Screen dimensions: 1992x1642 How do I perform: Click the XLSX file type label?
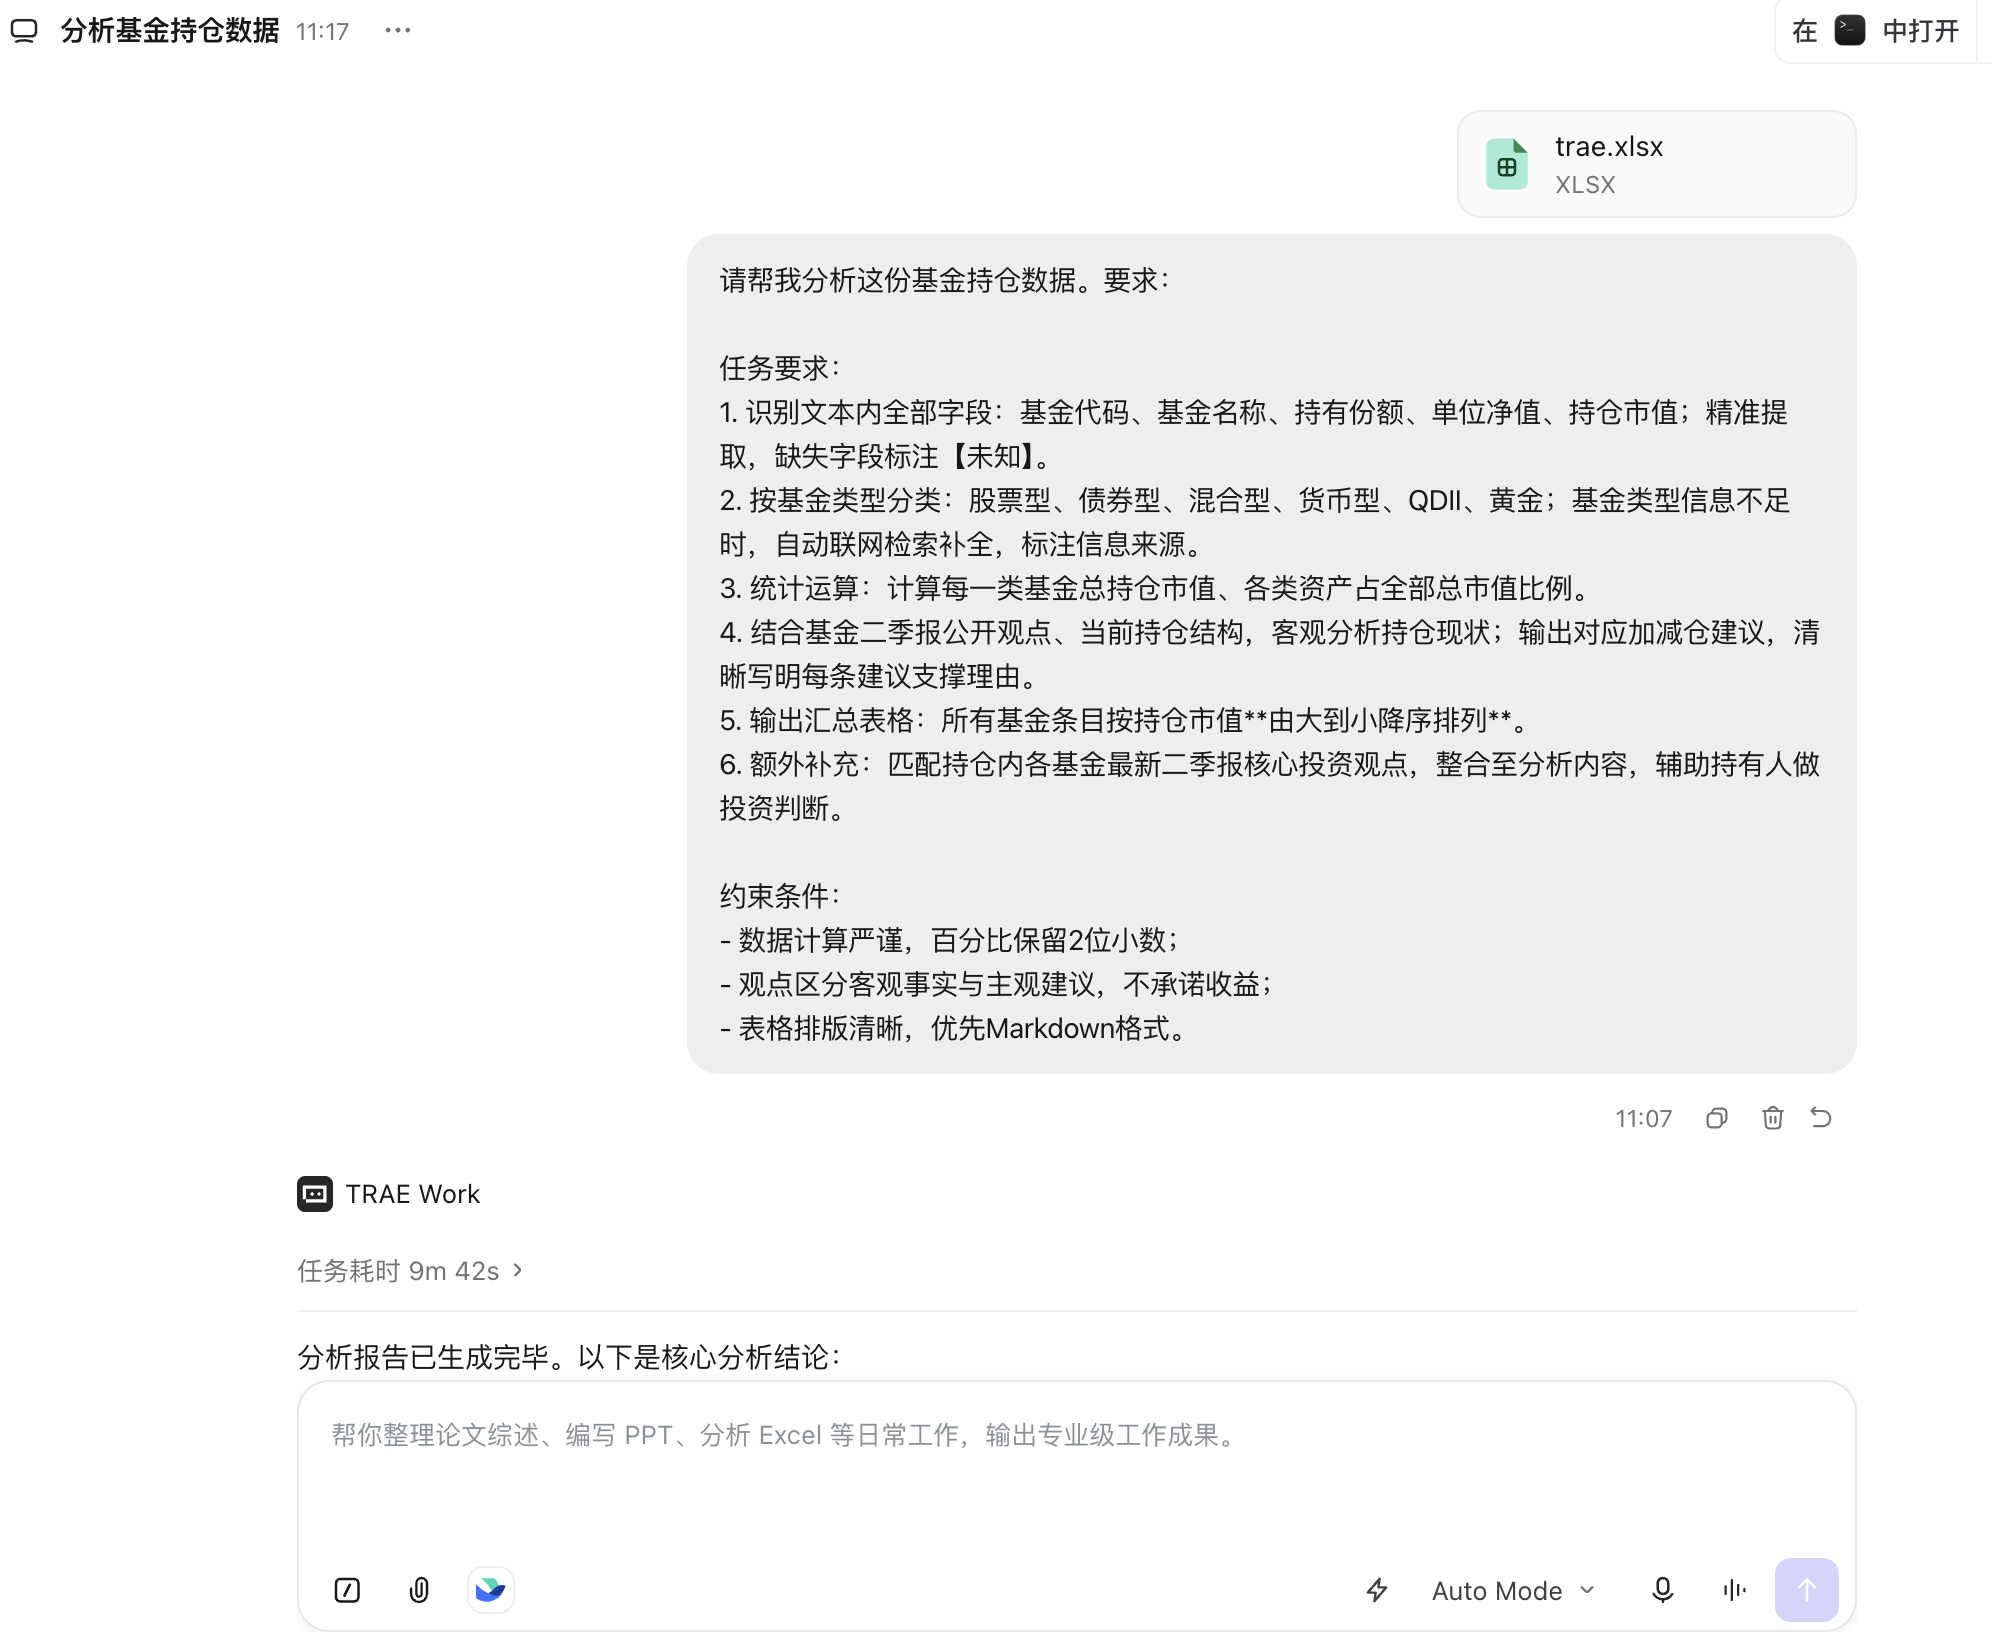1585,185
